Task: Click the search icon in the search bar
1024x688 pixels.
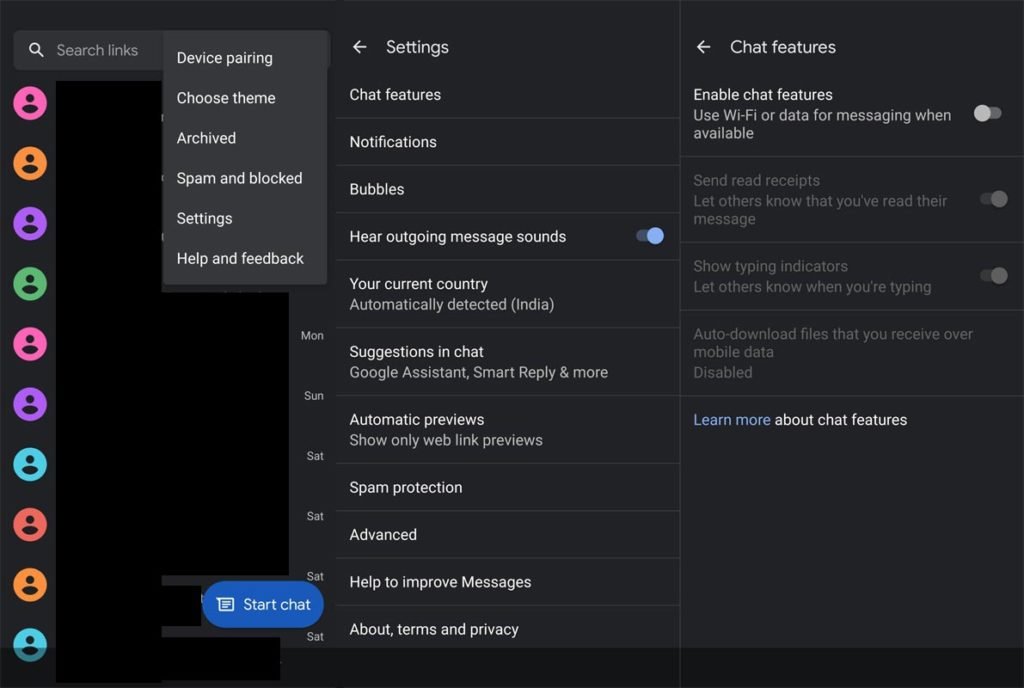Action: click(36, 50)
